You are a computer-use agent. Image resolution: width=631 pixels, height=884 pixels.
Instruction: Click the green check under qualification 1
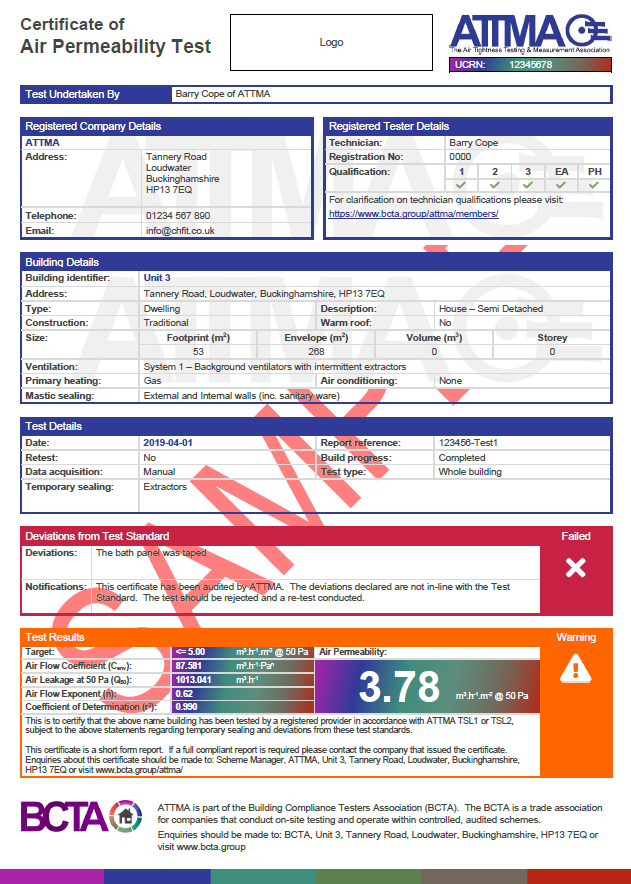click(x=461, y=185)
